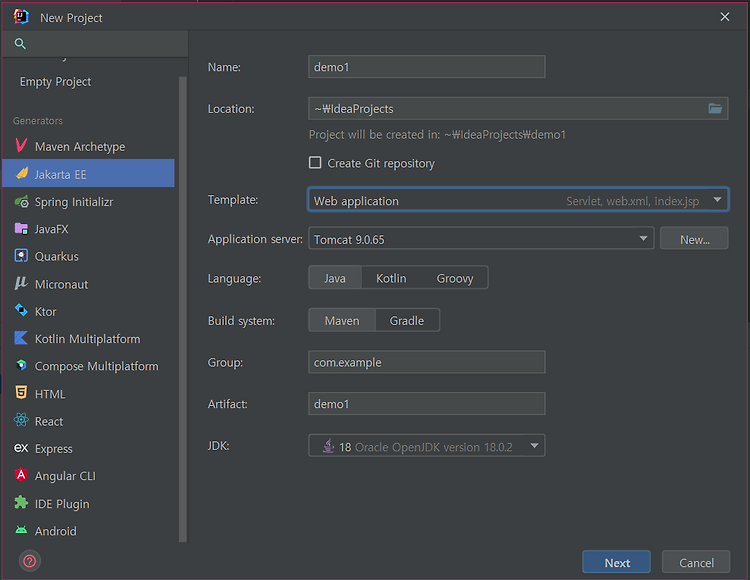Set build system to Gradle
750x580 pixels.
click(407, 320)
